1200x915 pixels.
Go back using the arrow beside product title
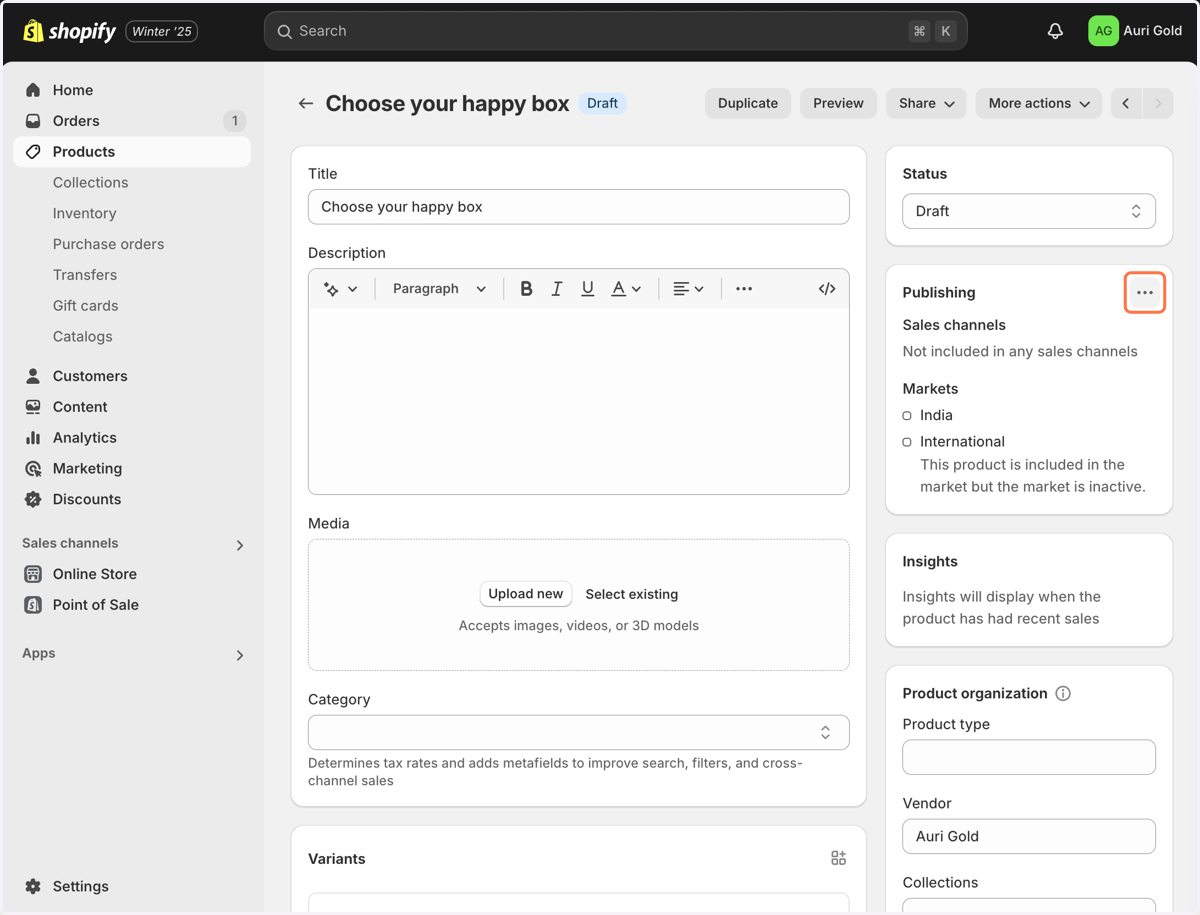(306, 103)
